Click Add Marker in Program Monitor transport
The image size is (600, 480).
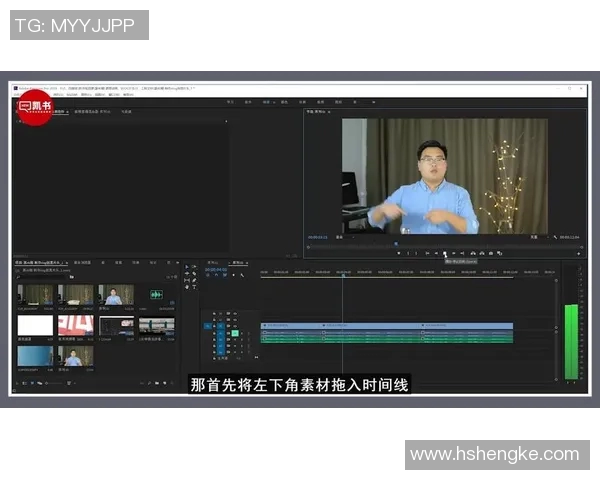tap(399, 253)
